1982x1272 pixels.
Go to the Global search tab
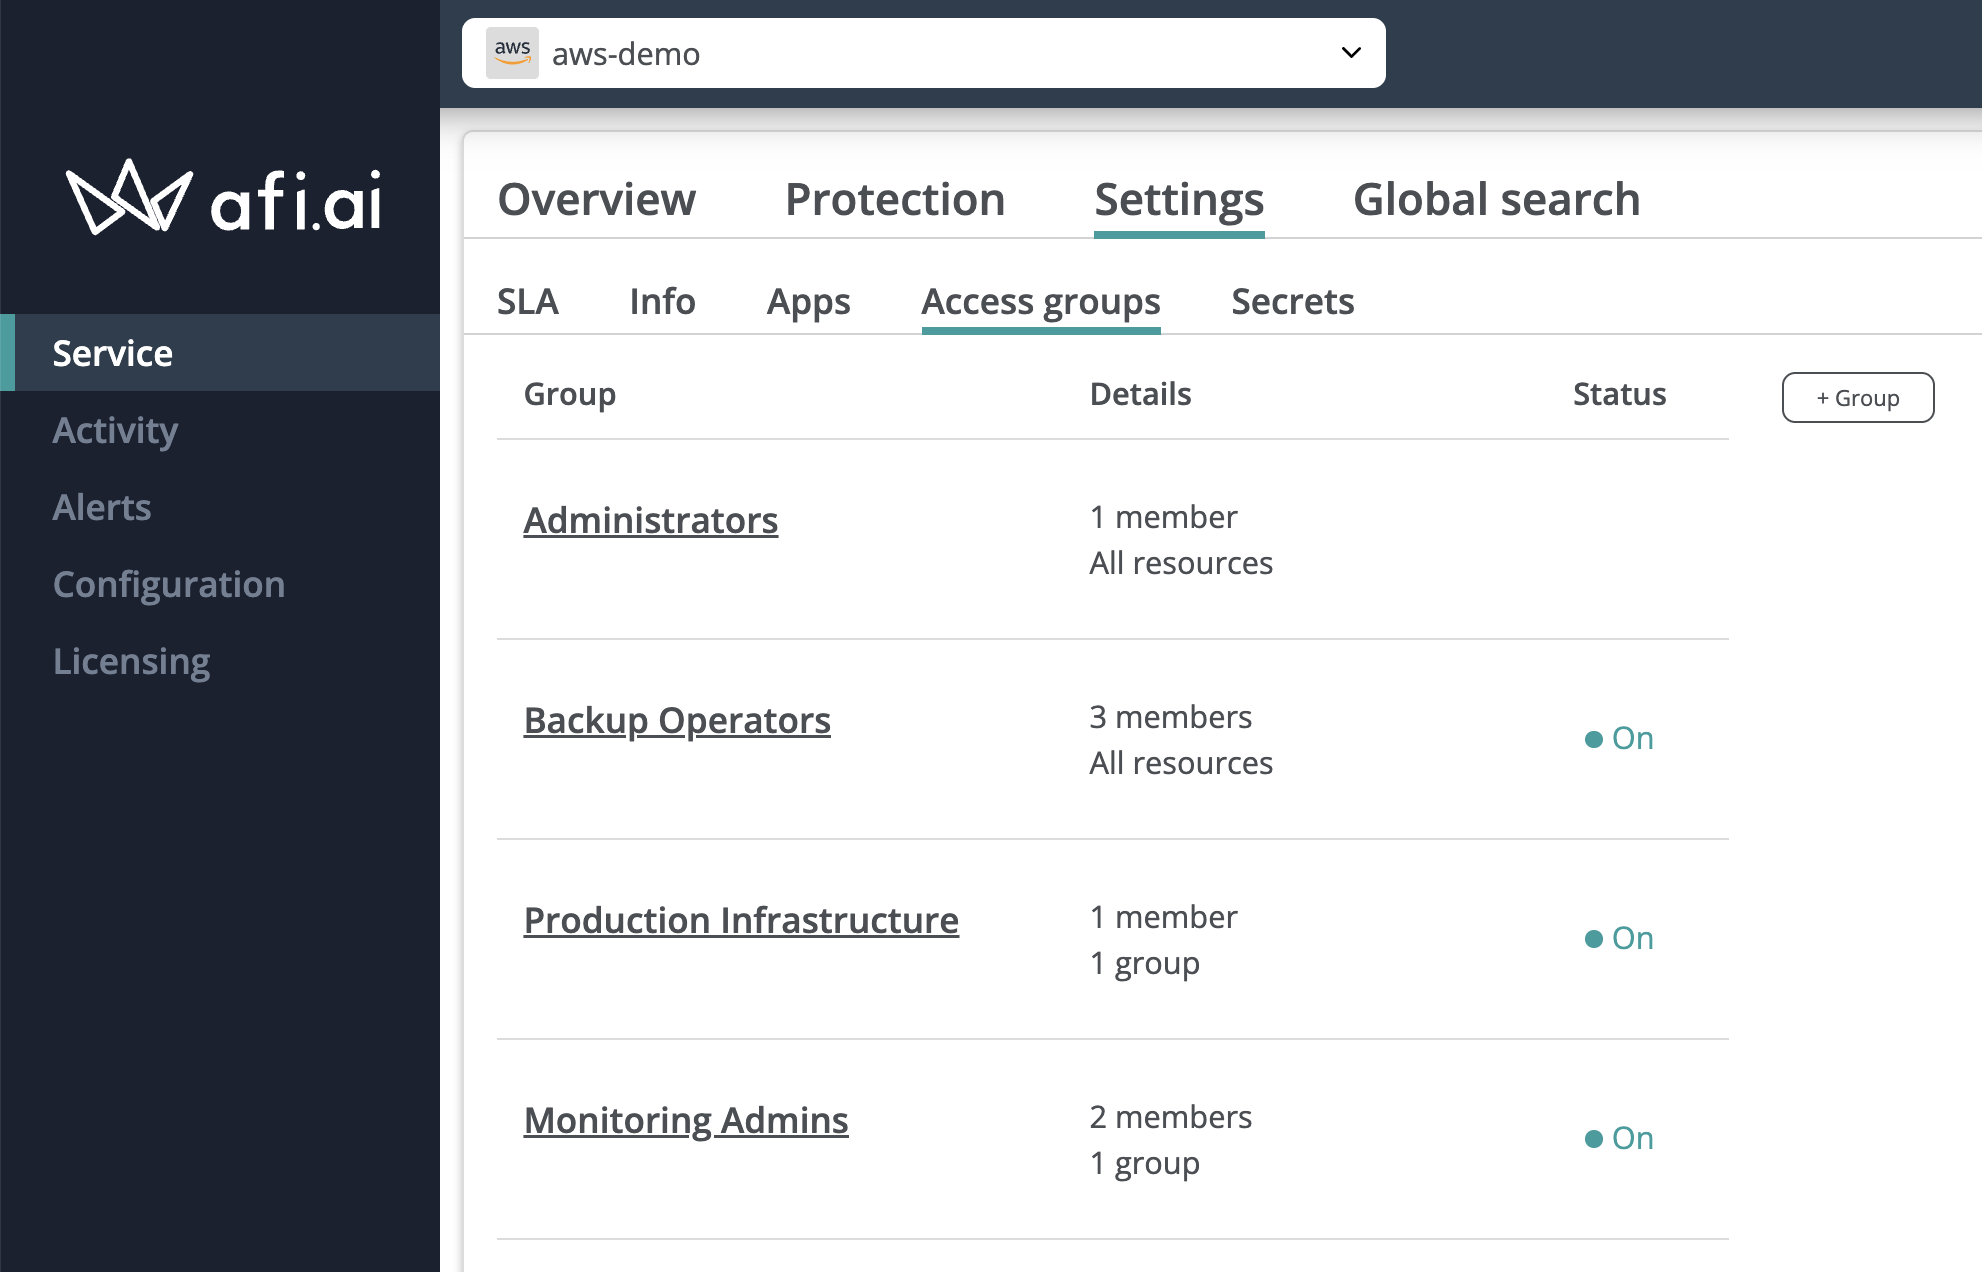tap(1495, 200)
